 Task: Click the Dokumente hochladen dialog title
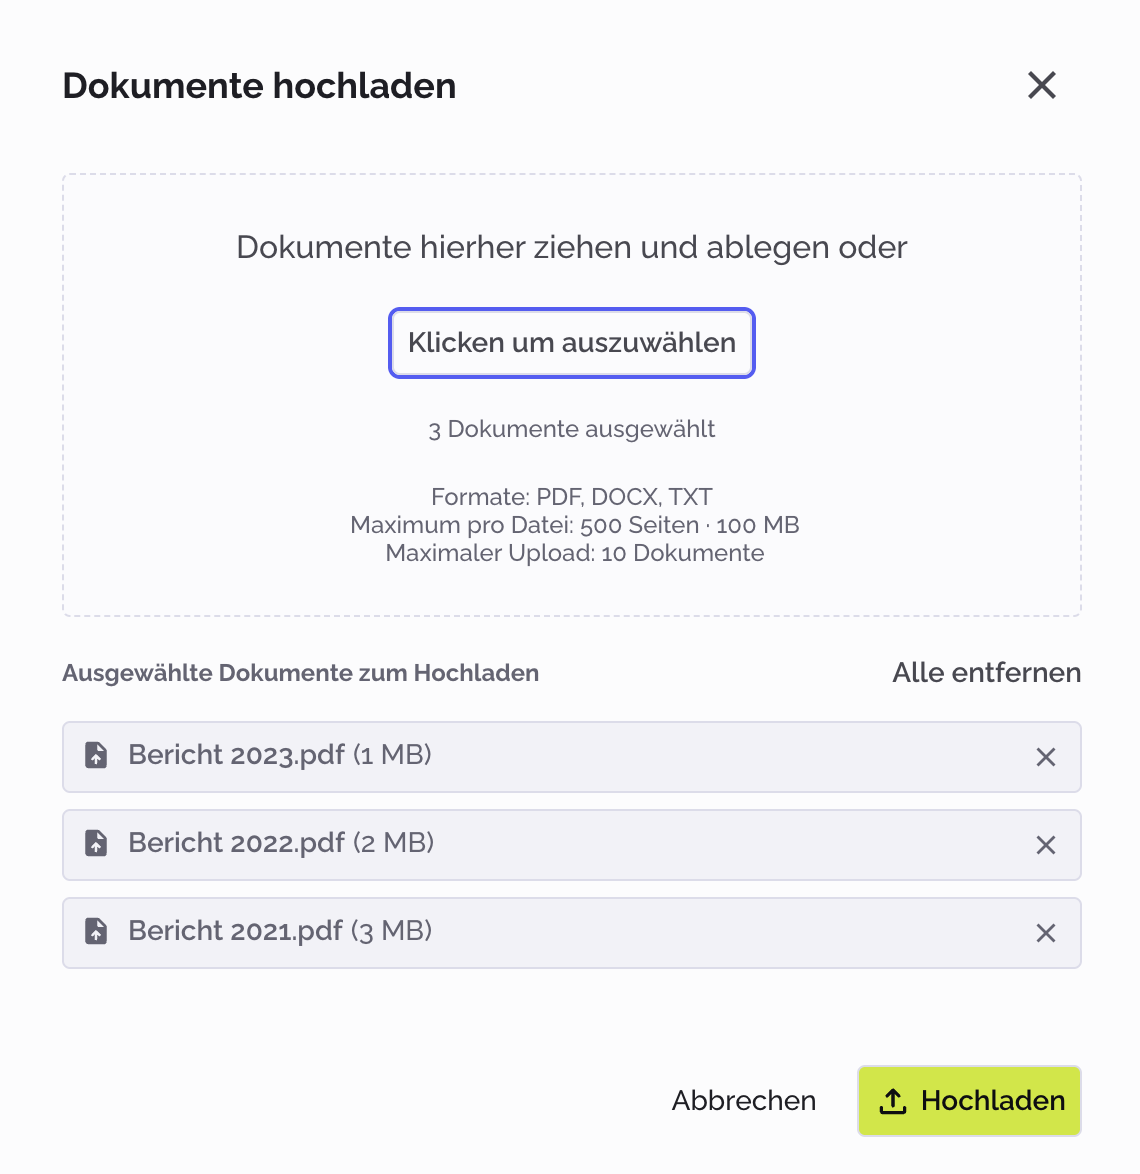coord(259,86)
